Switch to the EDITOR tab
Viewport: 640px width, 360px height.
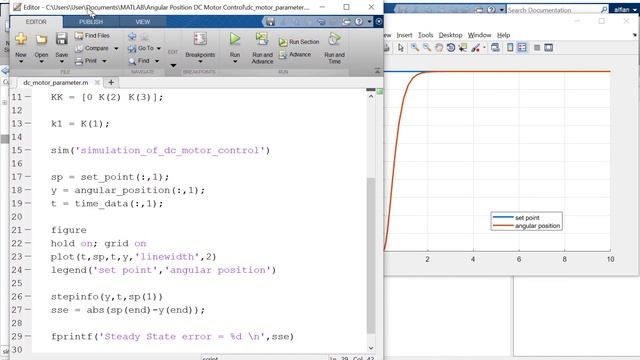tap(36, 22)
